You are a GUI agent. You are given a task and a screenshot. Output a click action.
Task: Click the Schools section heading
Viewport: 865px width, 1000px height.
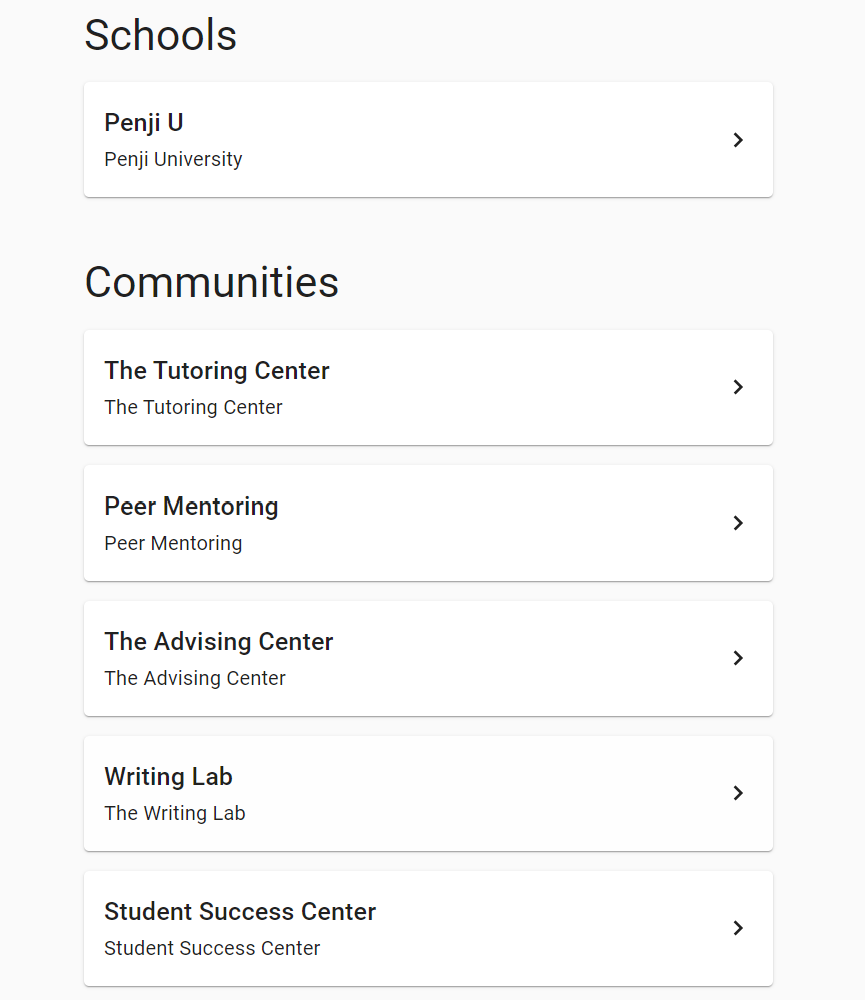click(161, 35)
